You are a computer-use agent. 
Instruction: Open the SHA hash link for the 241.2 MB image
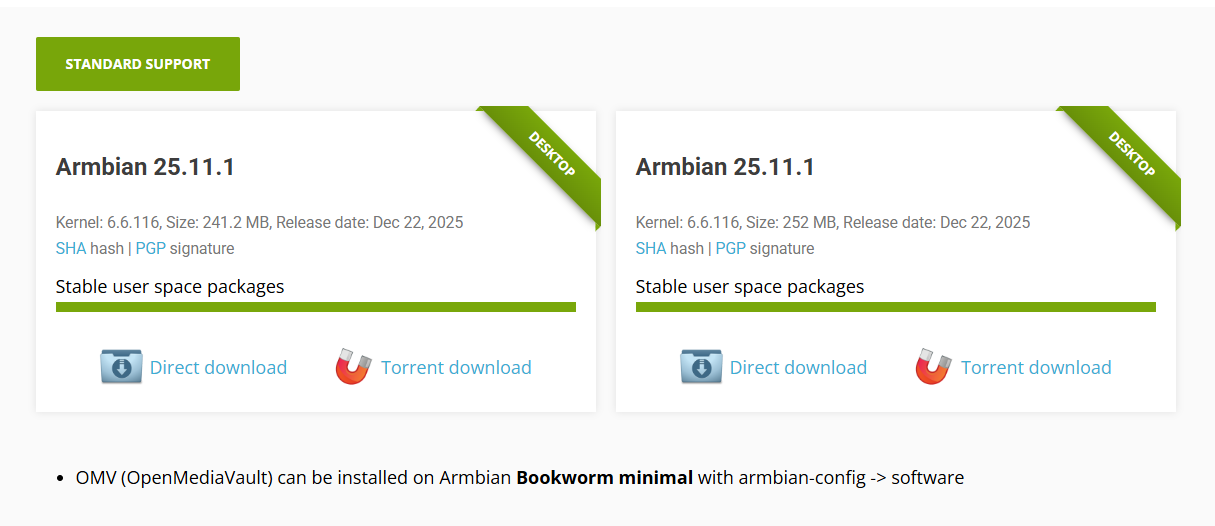point(71,248)
